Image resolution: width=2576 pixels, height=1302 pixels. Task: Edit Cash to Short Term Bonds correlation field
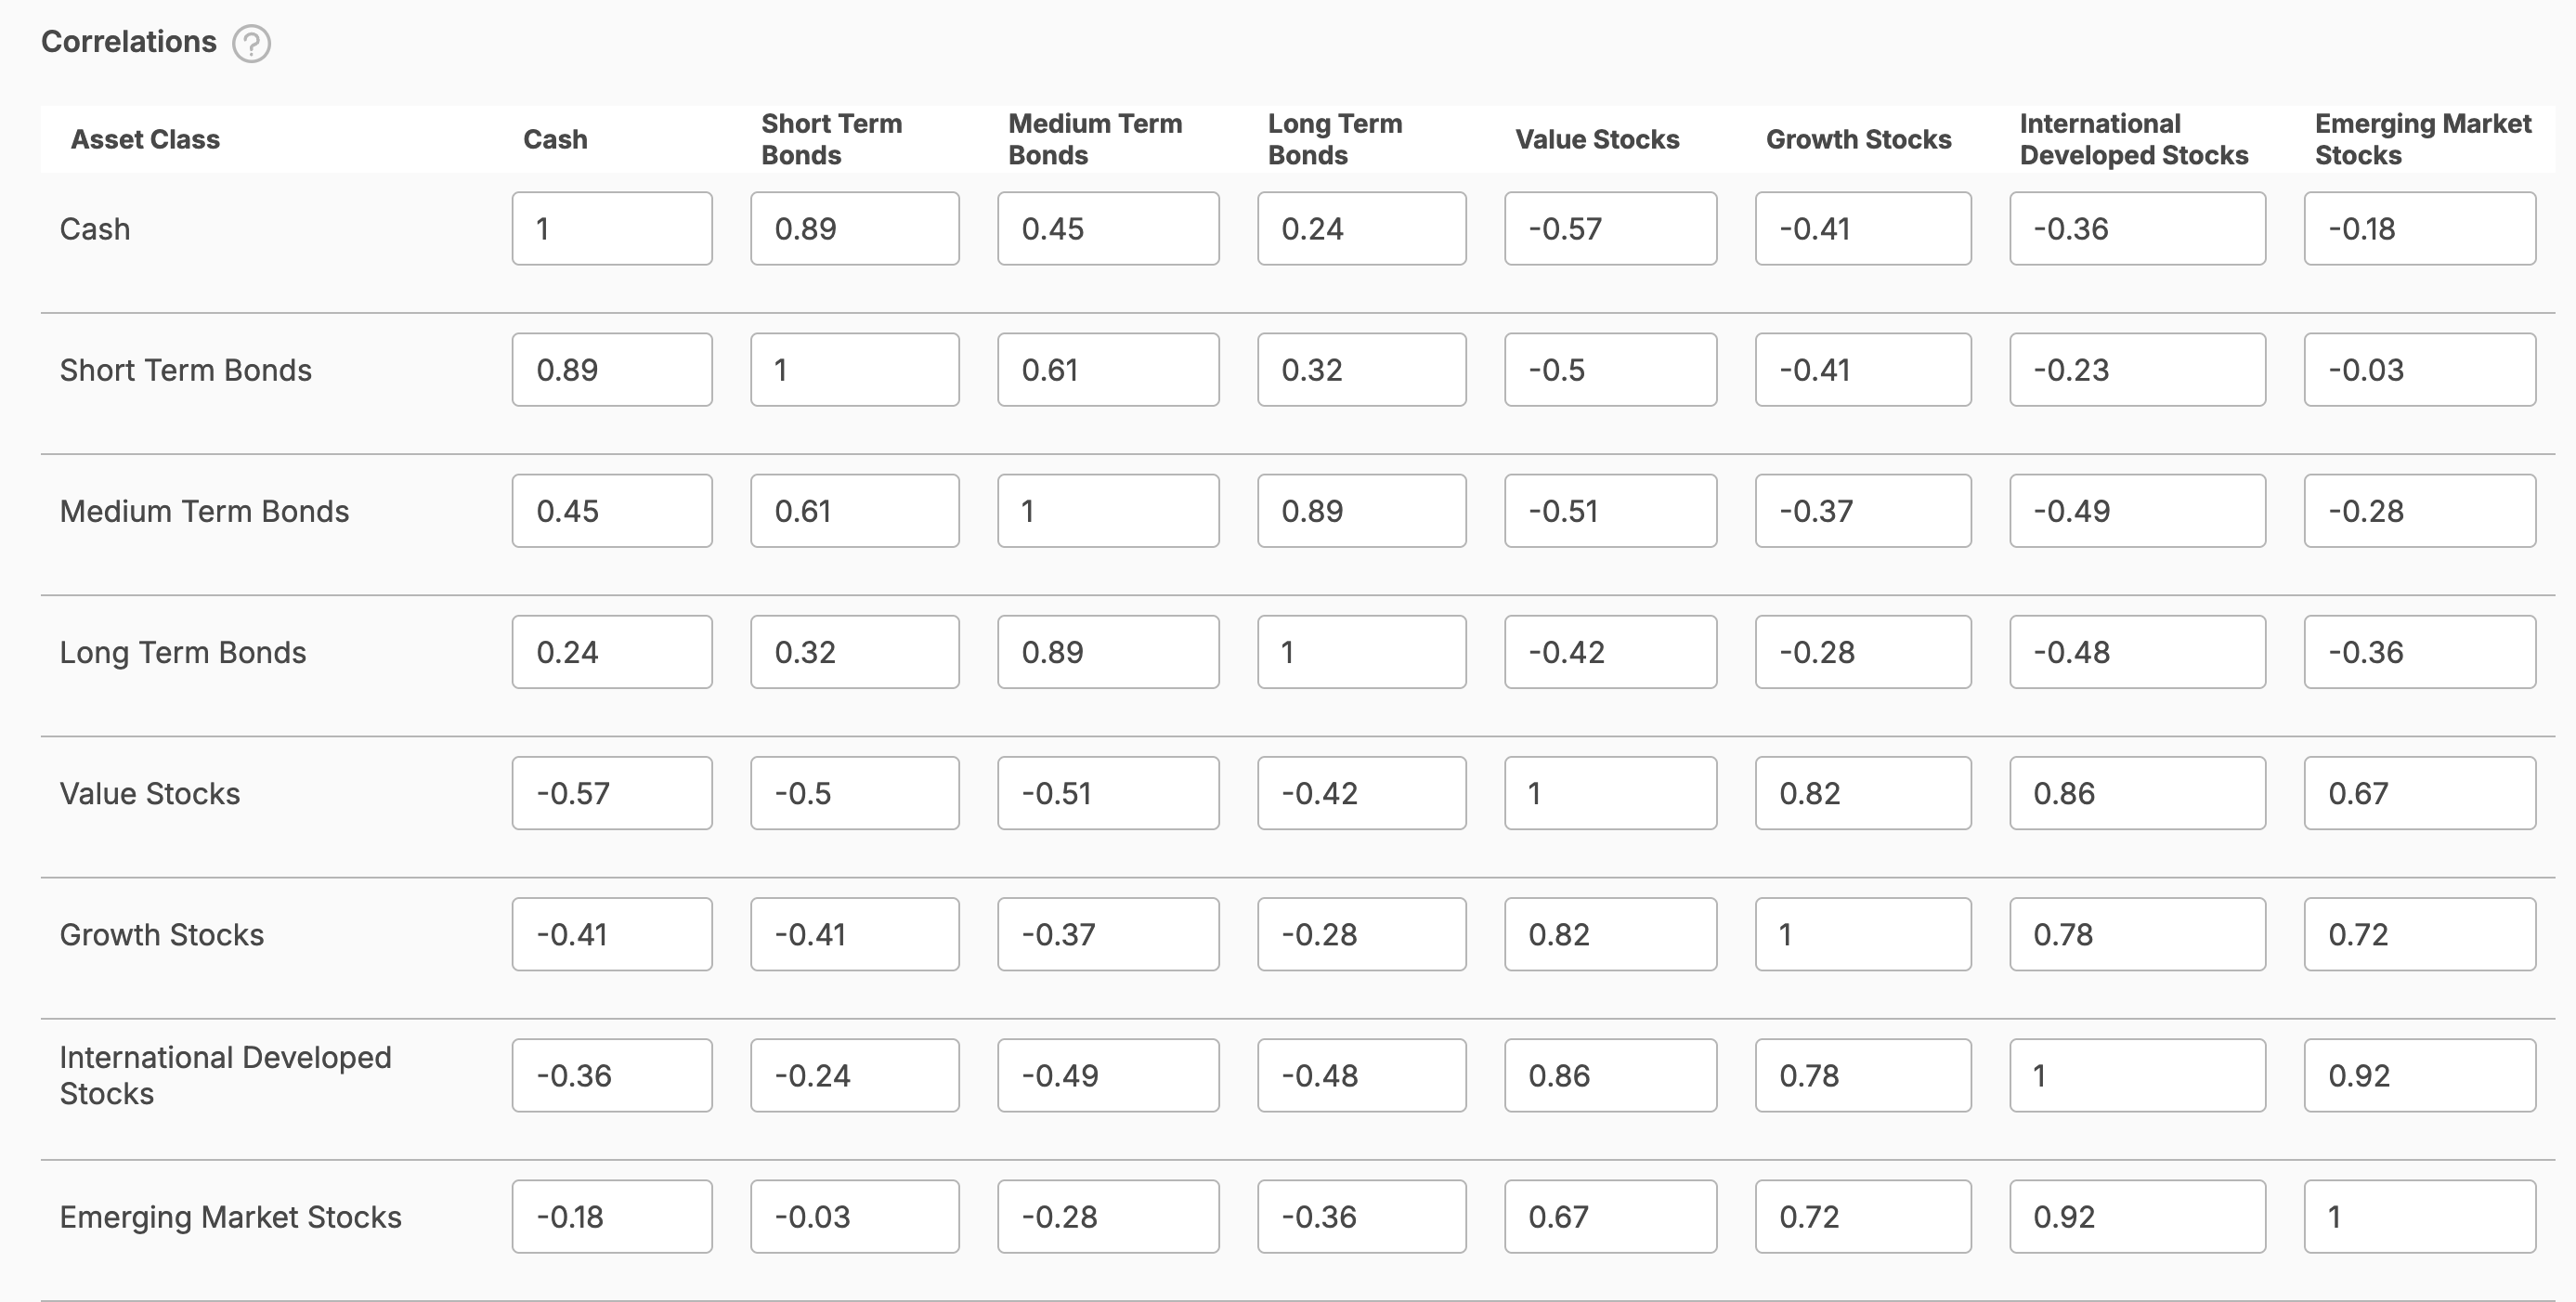854,229
